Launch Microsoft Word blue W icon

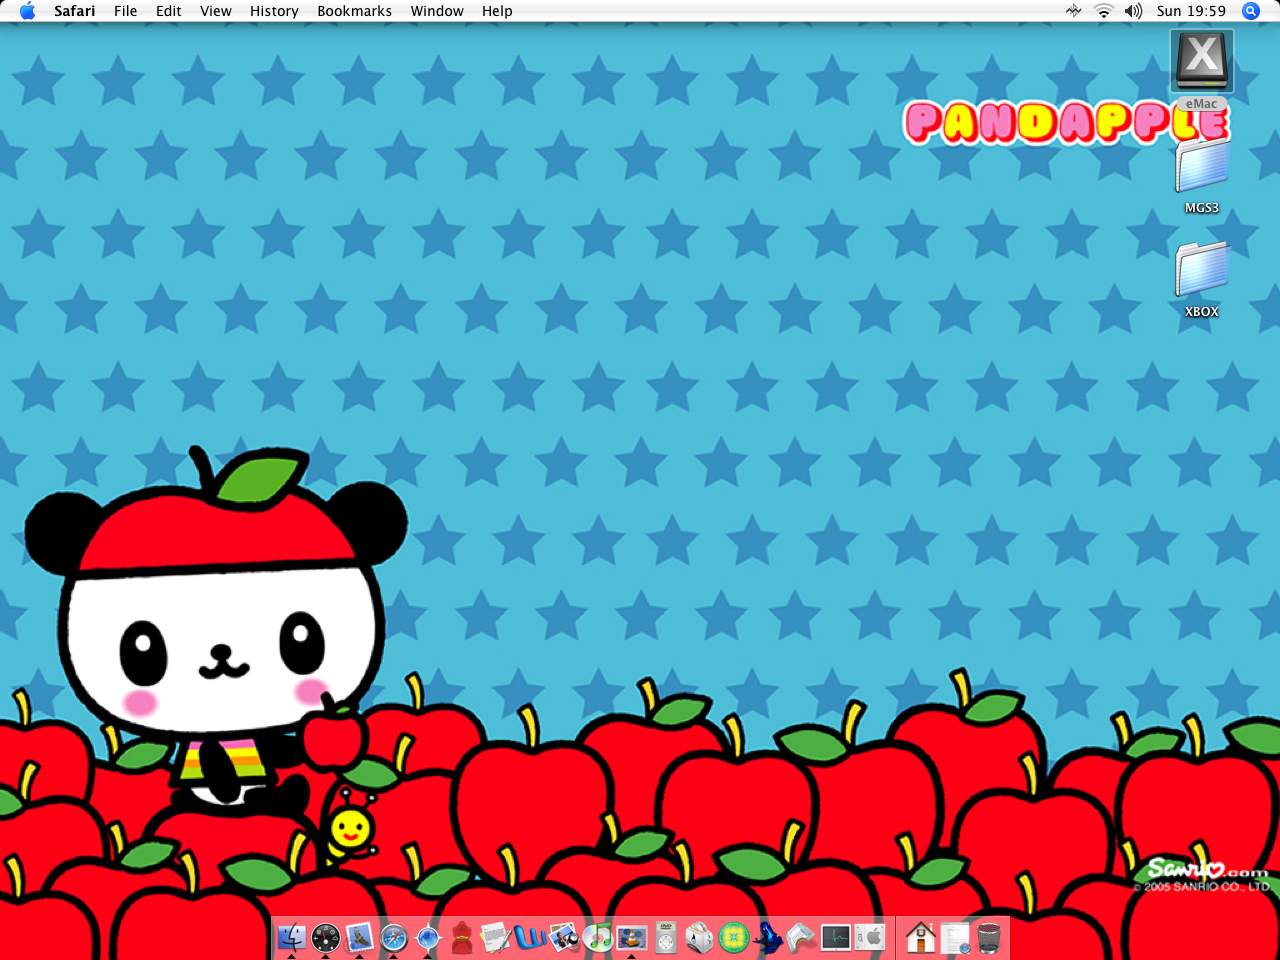(530, 937)
